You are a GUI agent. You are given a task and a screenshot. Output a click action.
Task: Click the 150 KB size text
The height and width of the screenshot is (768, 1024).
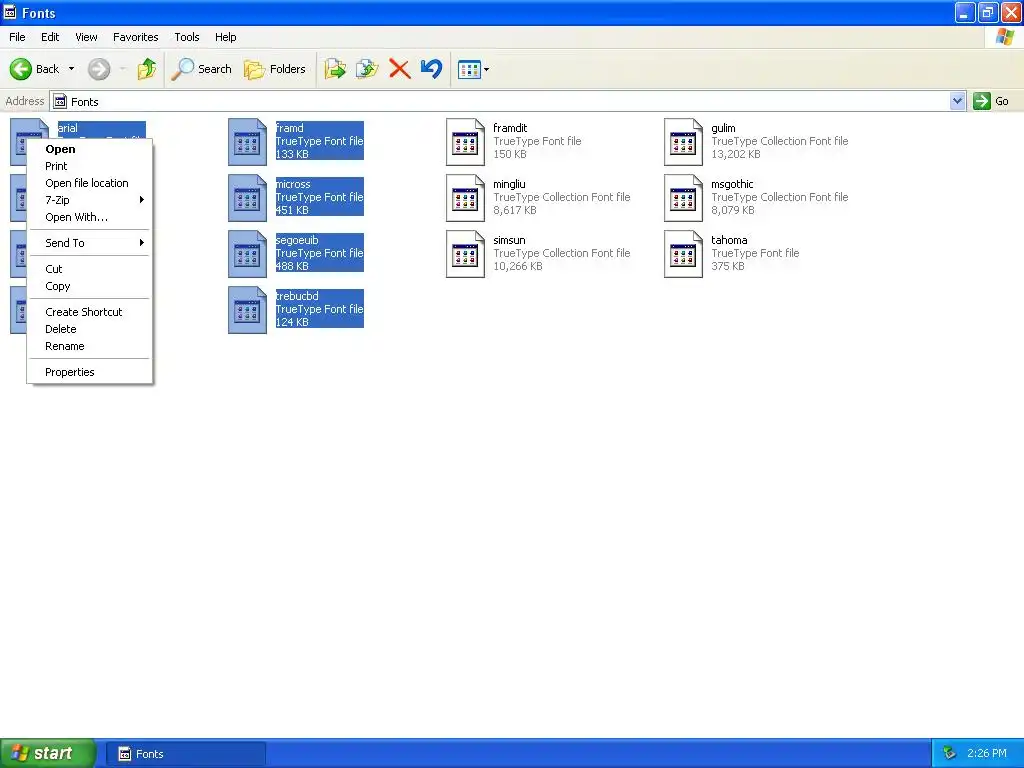[509, 154]
